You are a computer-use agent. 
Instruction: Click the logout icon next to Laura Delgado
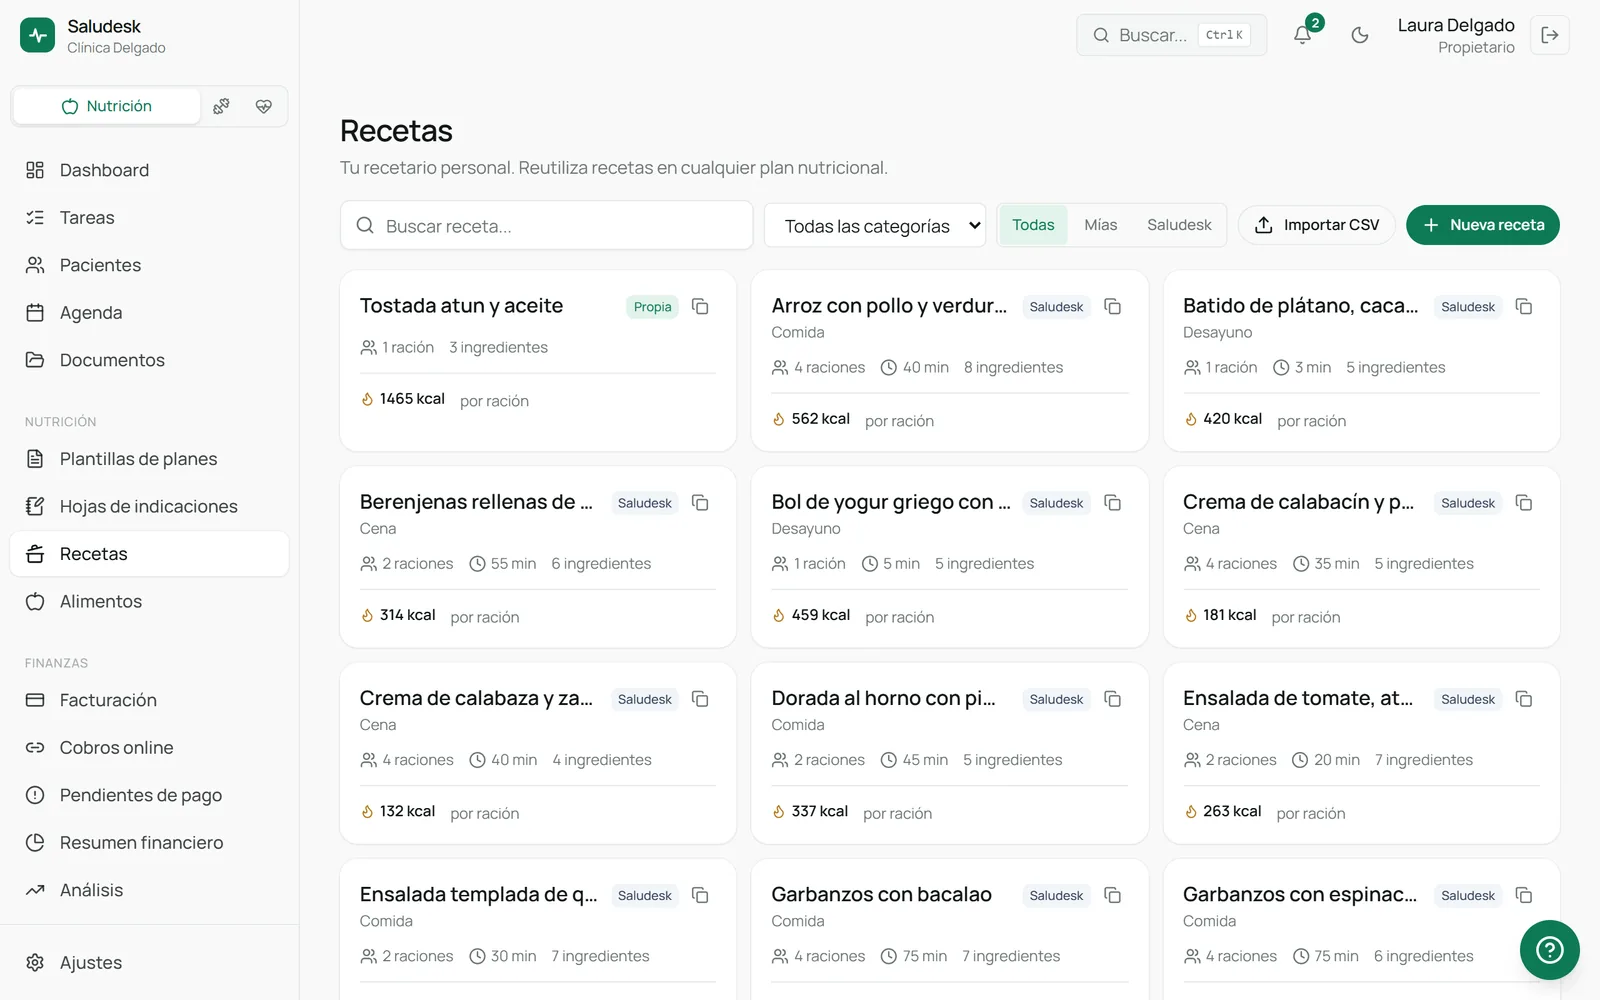click(1550, 35)
